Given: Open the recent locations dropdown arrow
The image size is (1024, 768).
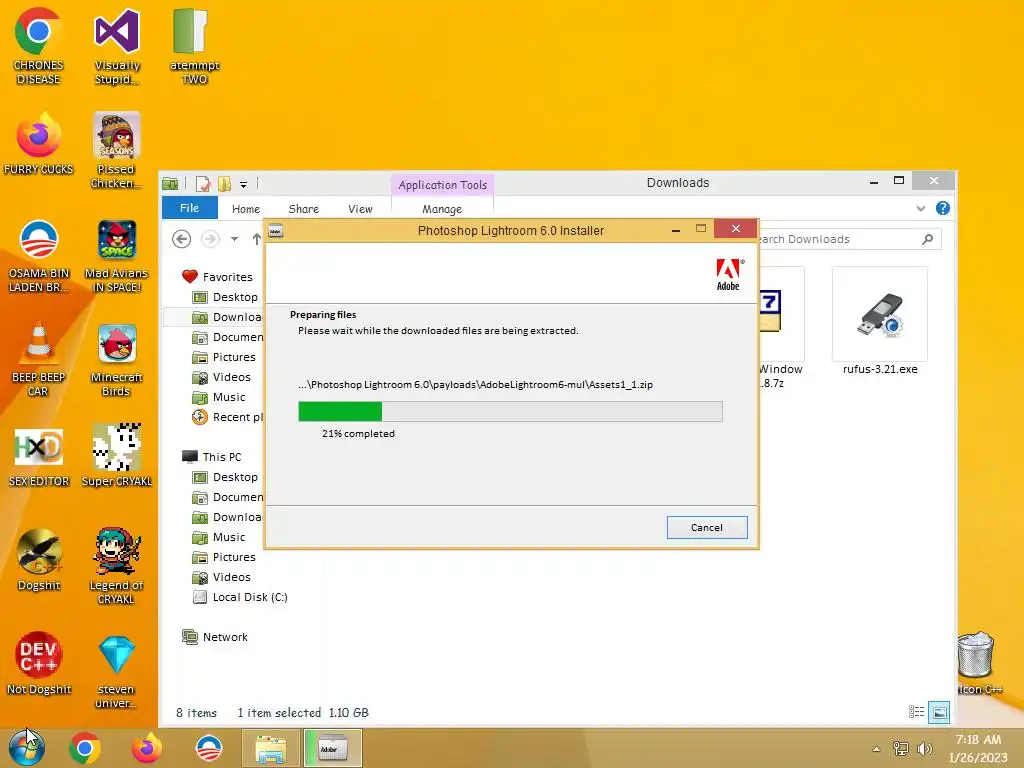Looking at the screenshot, I should 234,239.
